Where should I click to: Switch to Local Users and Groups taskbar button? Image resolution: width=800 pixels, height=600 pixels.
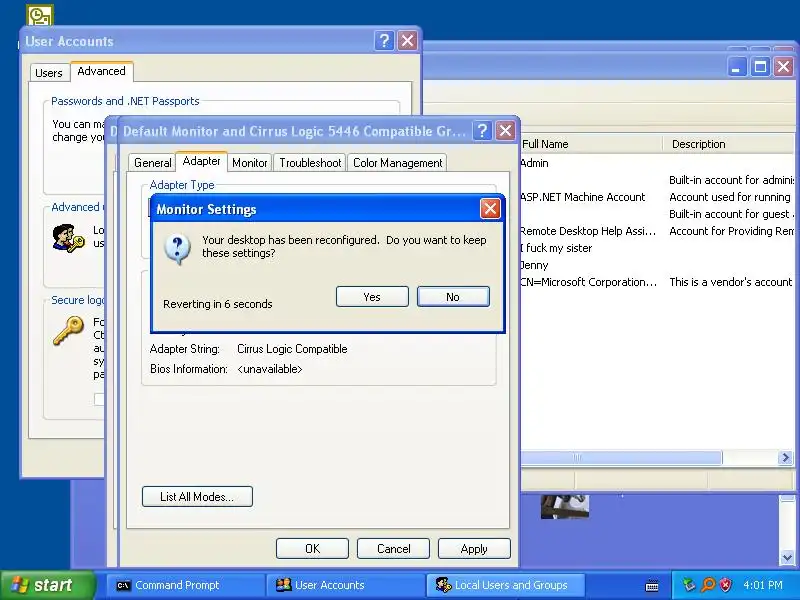[x=505, y=585]
